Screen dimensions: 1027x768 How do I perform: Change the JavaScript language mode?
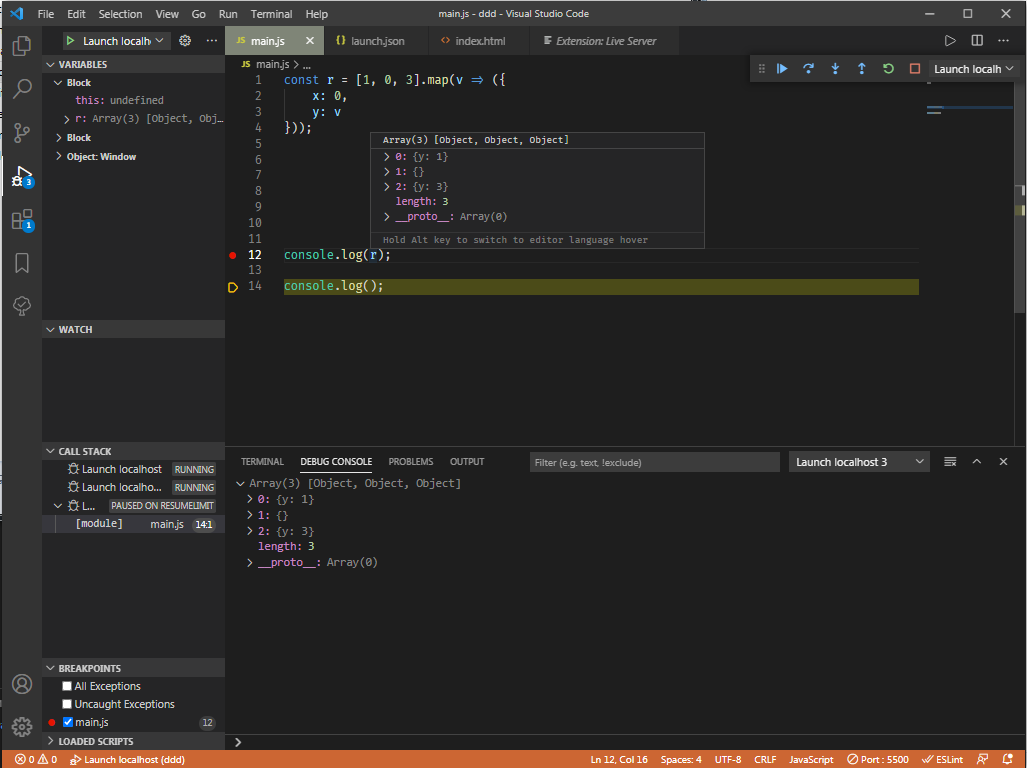[811, 759]
